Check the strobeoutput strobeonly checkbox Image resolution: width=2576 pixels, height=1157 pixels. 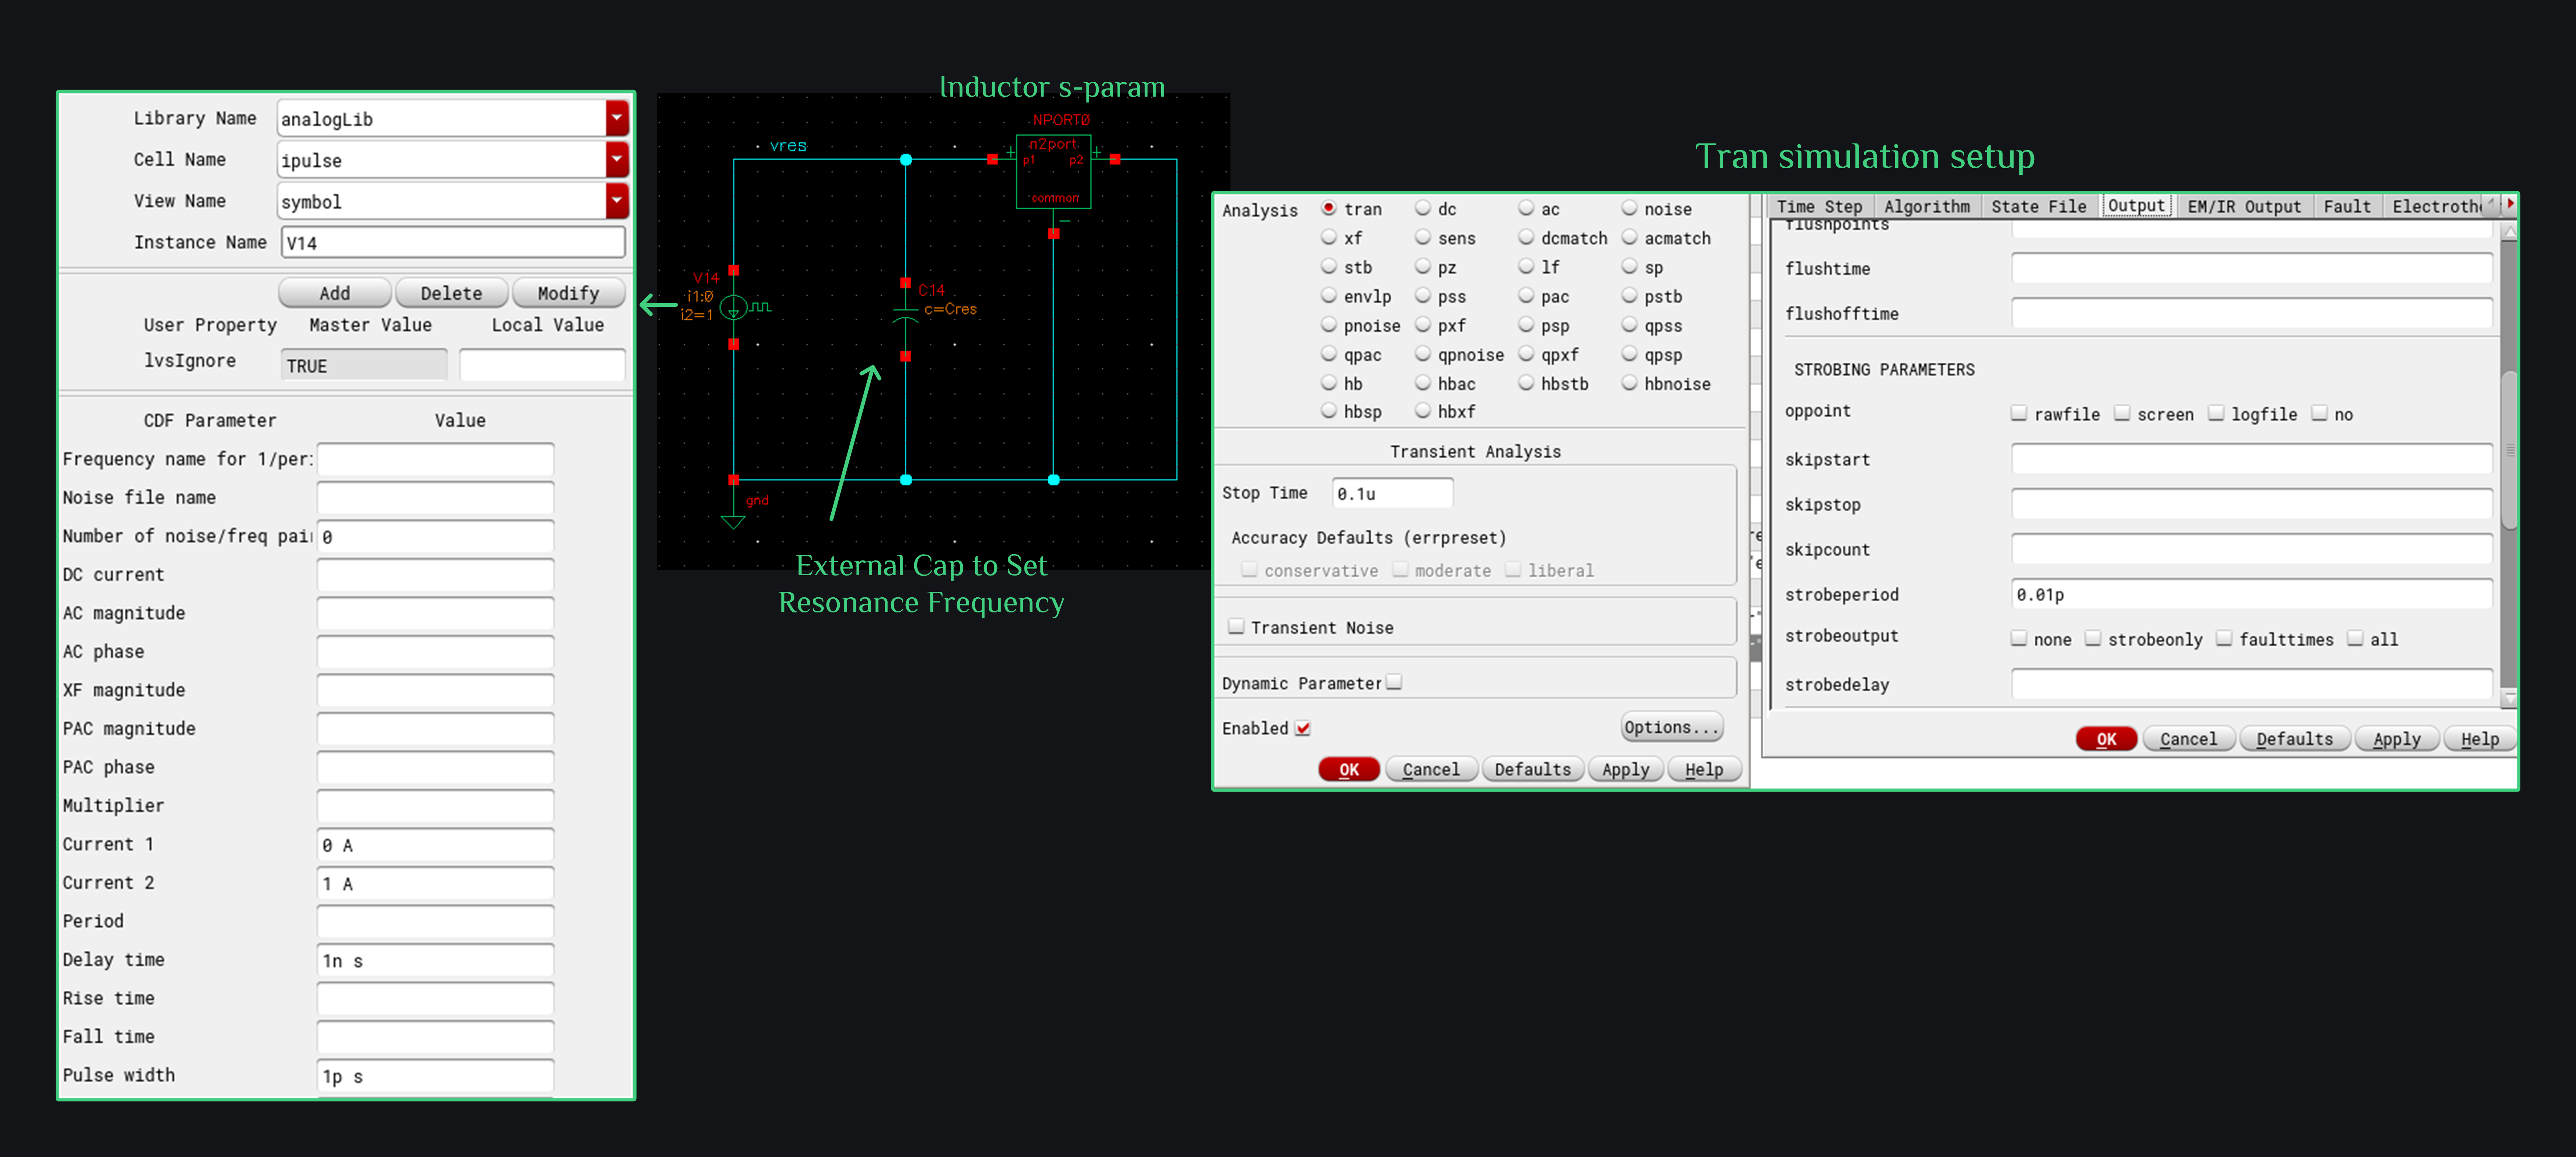coord(2093,638)
